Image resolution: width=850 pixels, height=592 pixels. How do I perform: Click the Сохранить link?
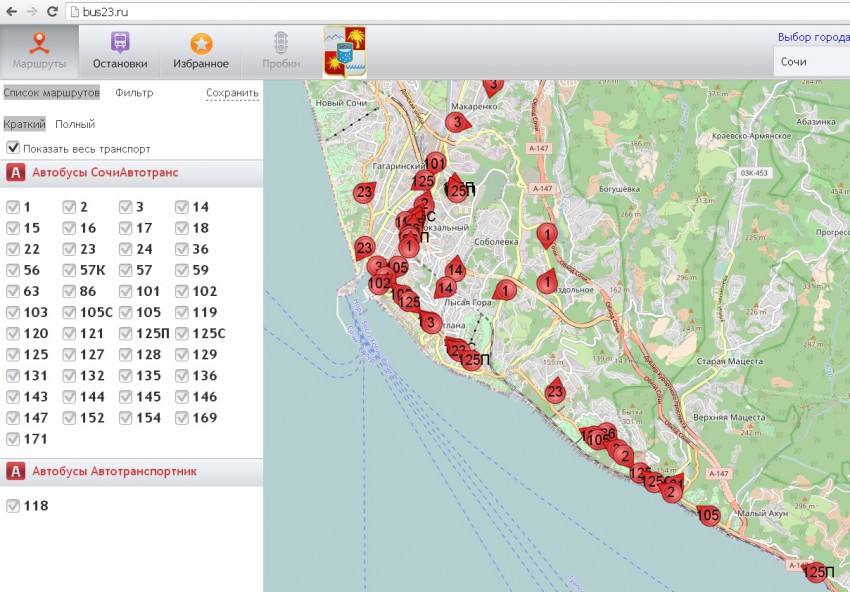[232, 93]
